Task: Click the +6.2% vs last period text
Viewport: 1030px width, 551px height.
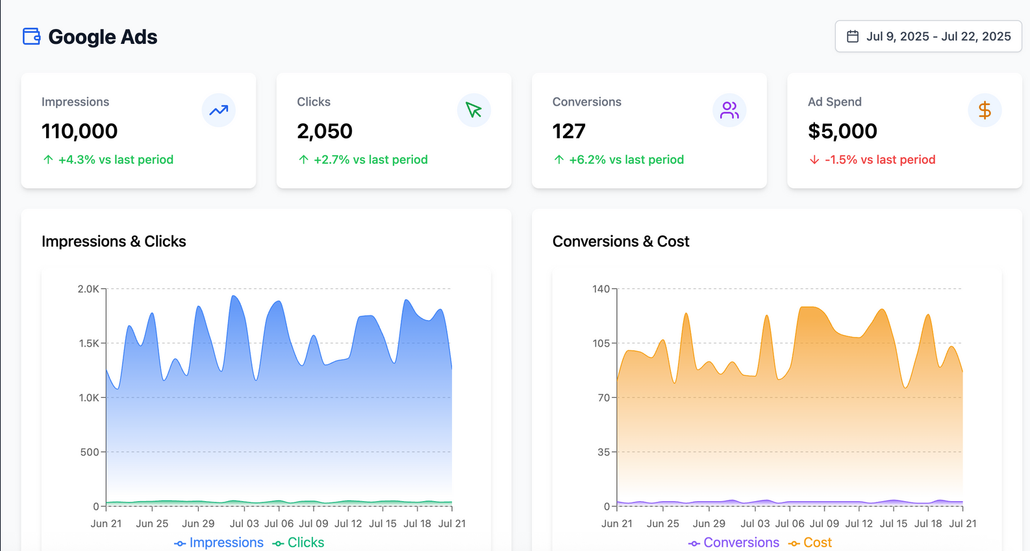Action: [x=626, y=160]
